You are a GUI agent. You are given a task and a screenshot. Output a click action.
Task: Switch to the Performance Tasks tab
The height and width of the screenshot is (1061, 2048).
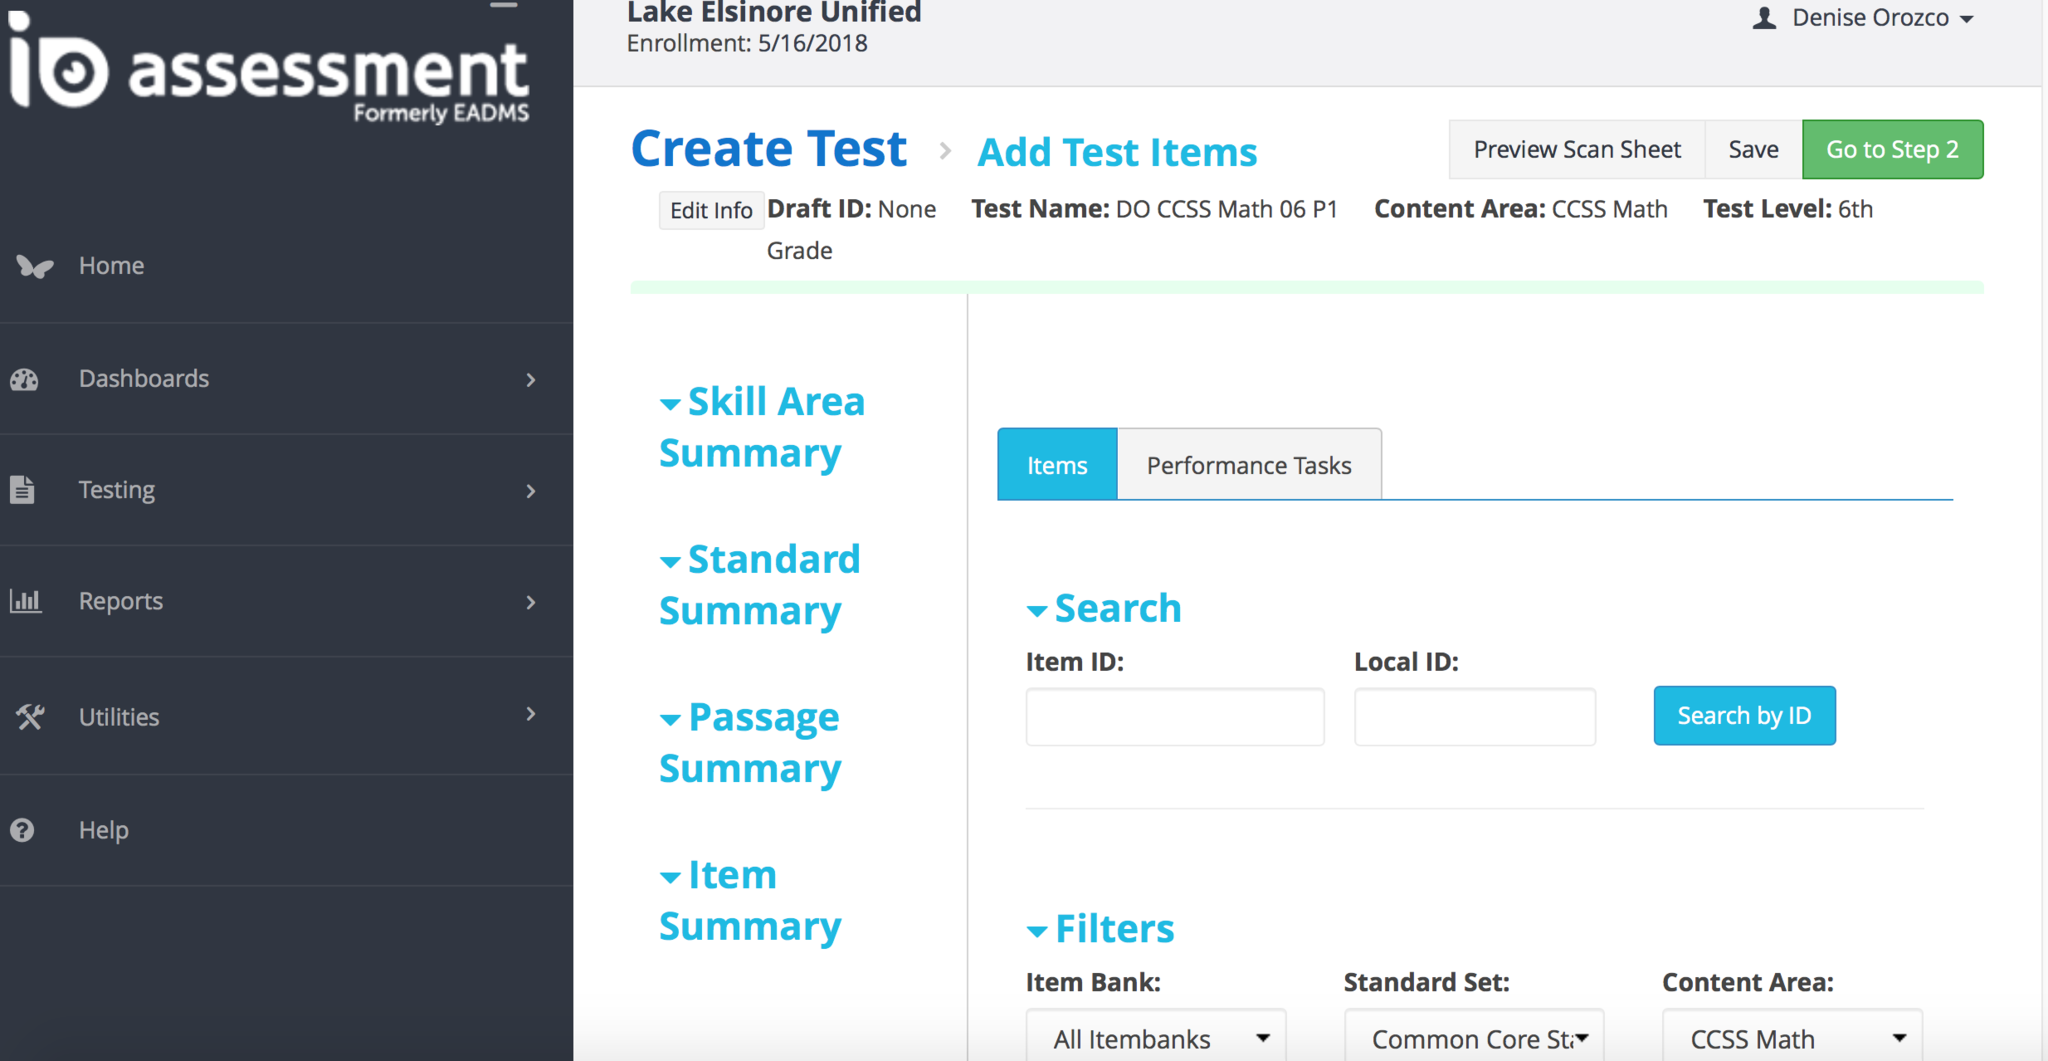point(1249,465)
